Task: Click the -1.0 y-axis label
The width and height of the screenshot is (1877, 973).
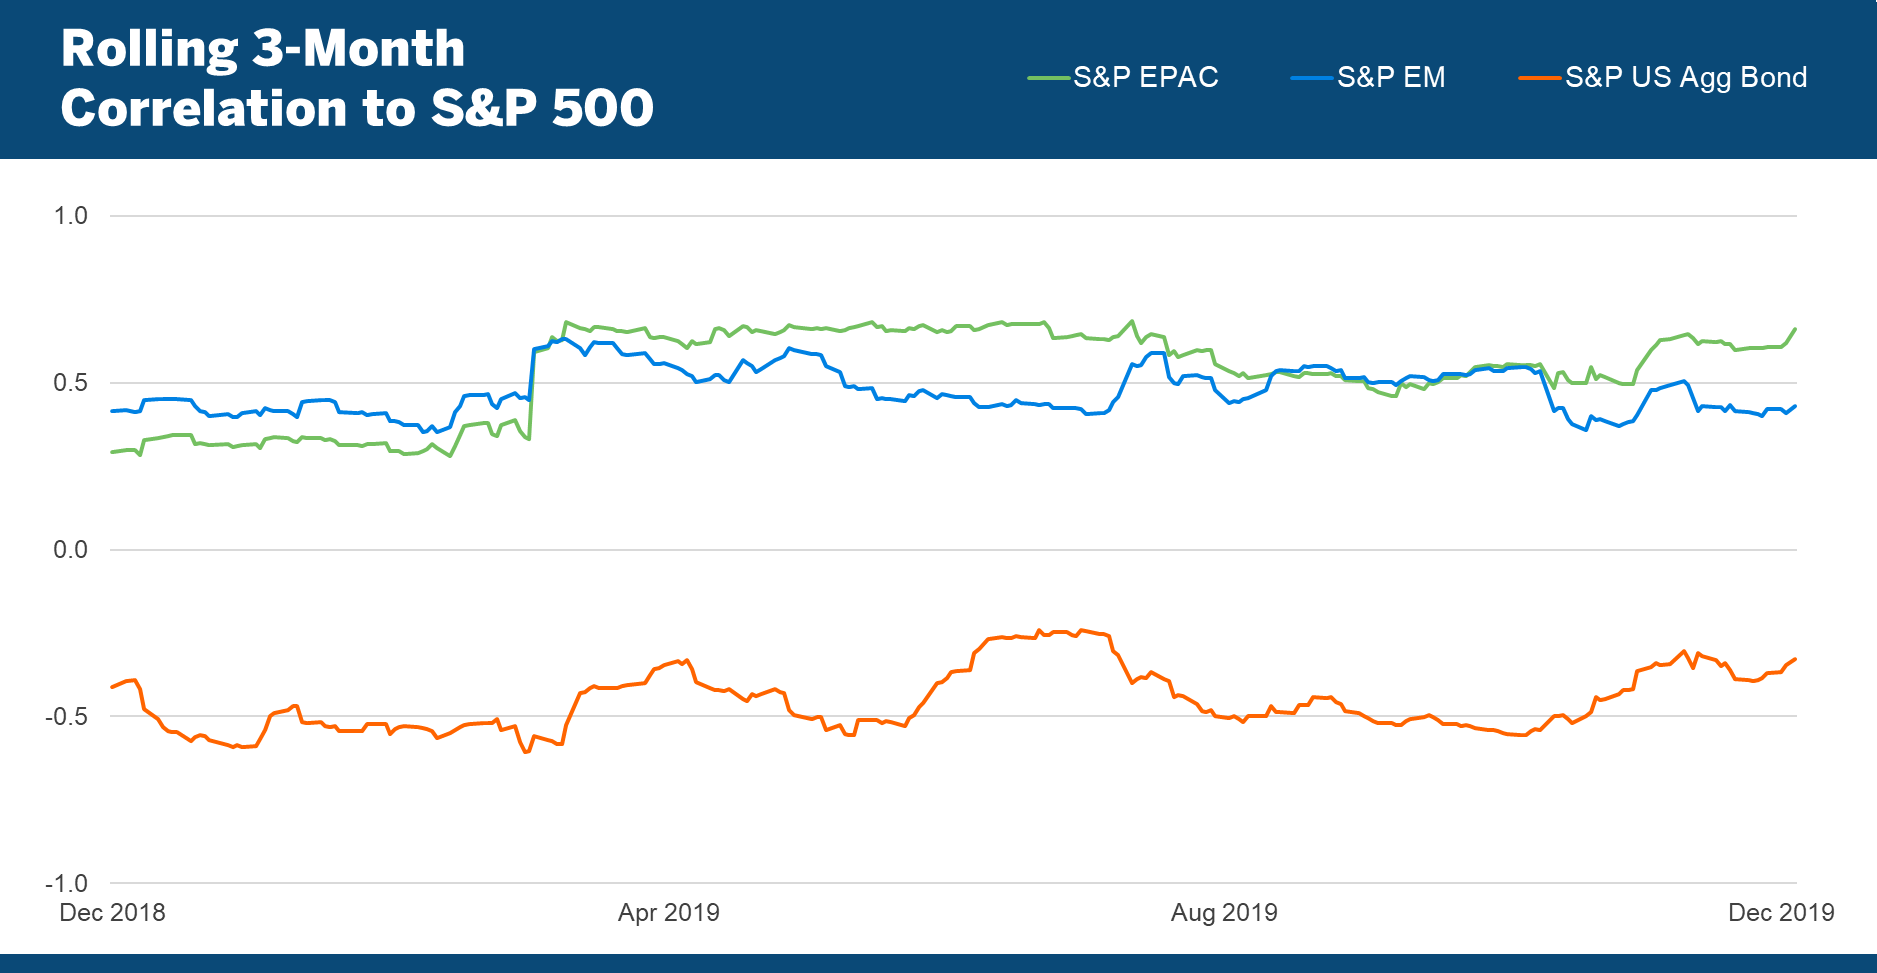Action: [x=67, y=884]
